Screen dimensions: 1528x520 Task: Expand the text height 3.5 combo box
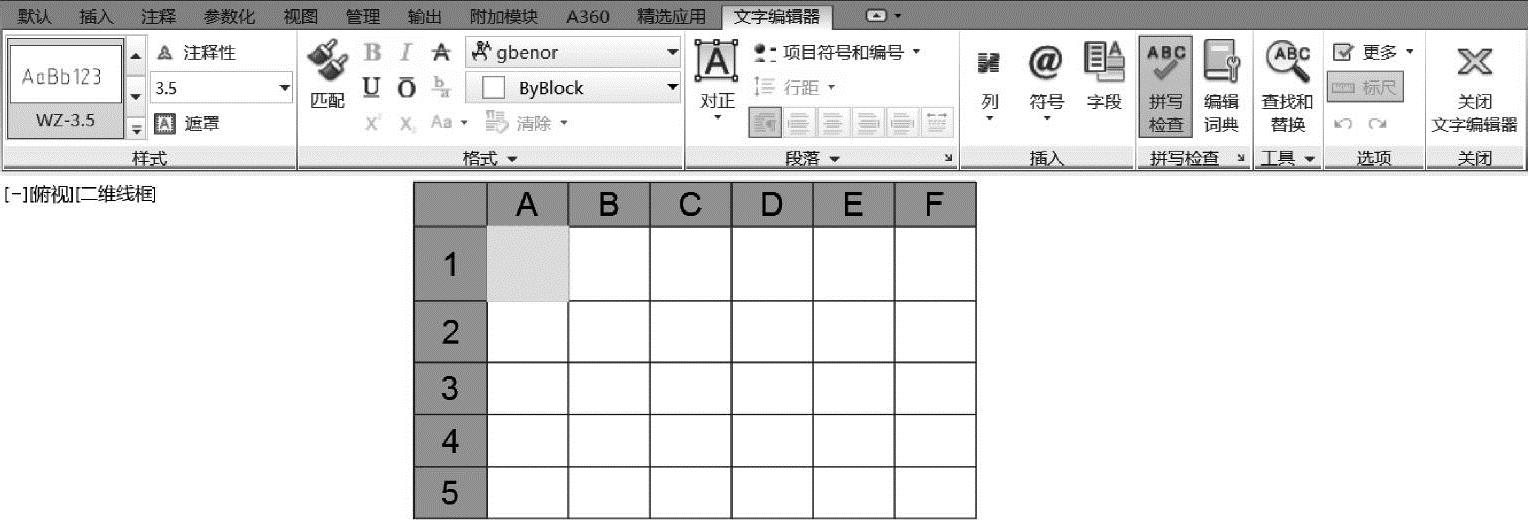pos(221,88)
